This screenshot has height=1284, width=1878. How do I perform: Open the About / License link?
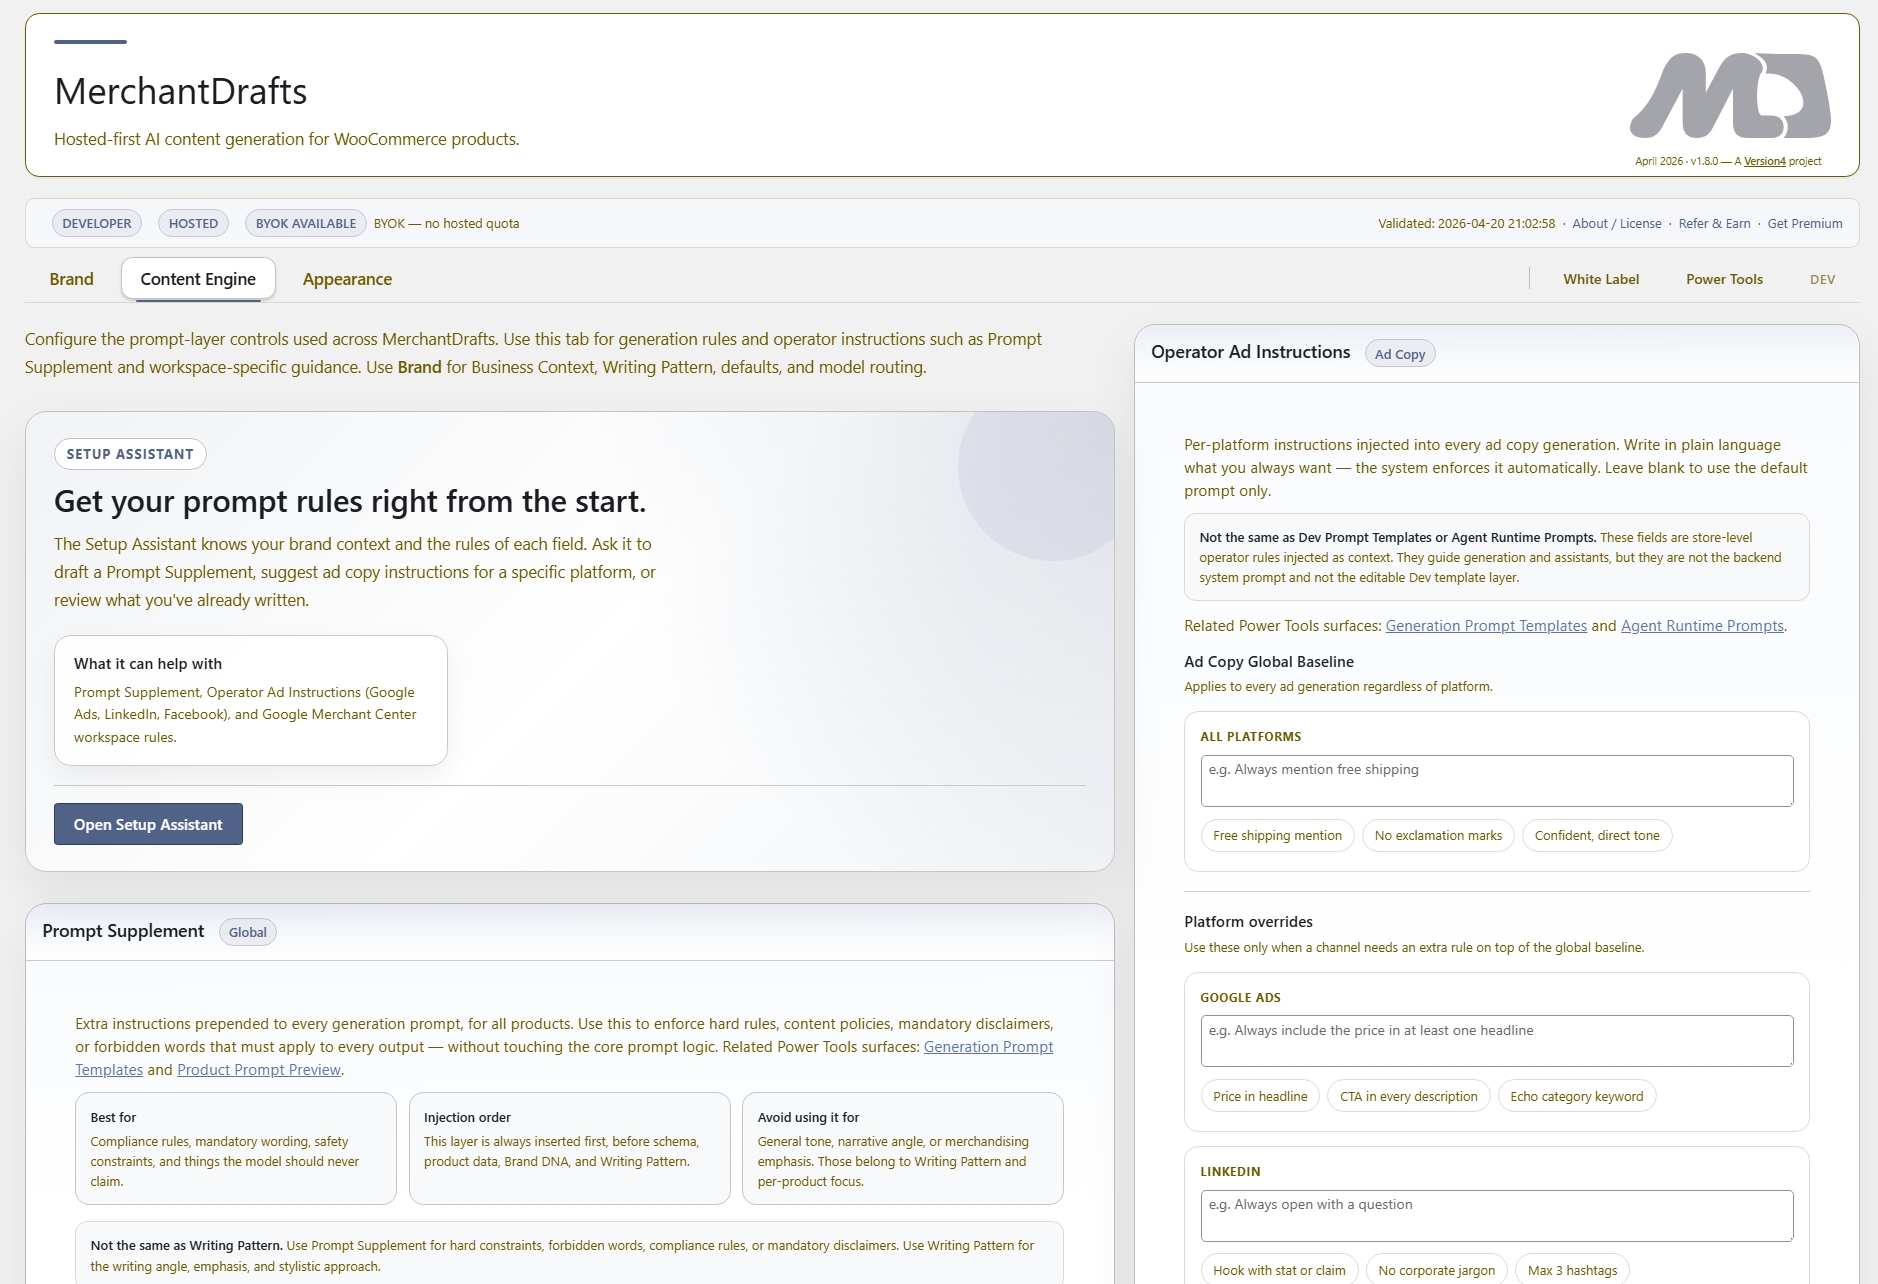tap(1616, 223)
